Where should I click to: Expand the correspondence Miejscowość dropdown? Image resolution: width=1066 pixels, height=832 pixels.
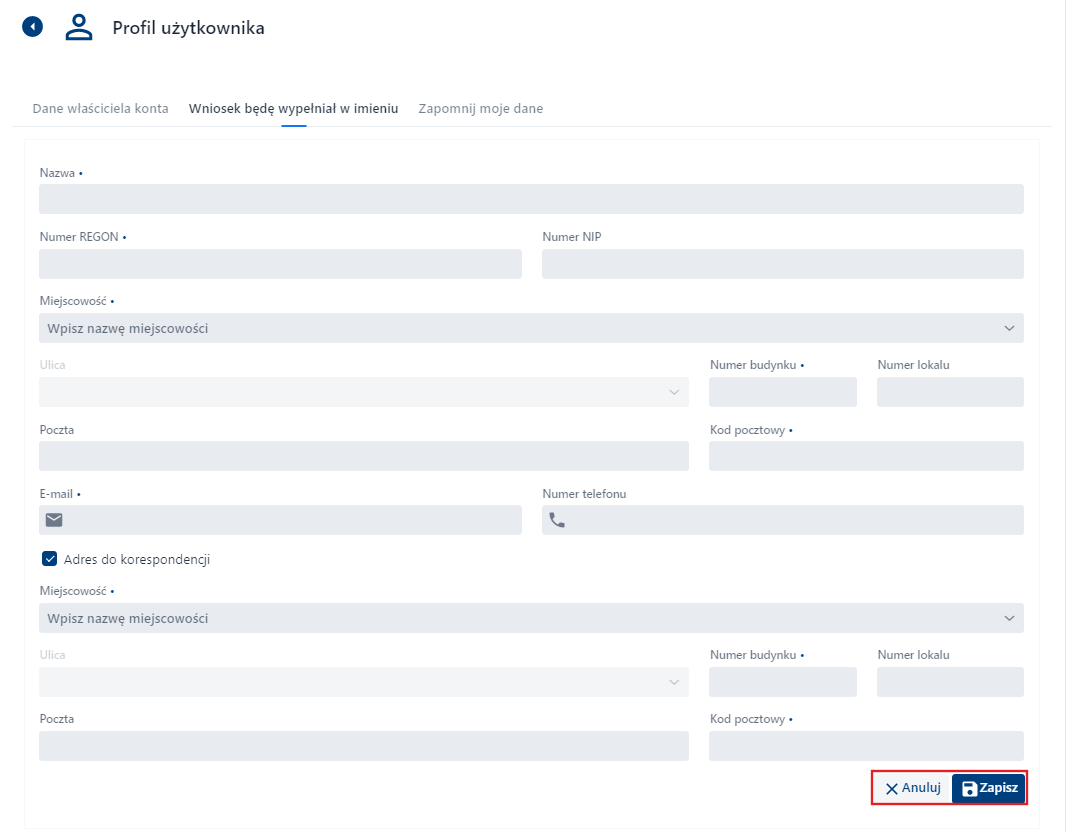tap(1009, 618)
